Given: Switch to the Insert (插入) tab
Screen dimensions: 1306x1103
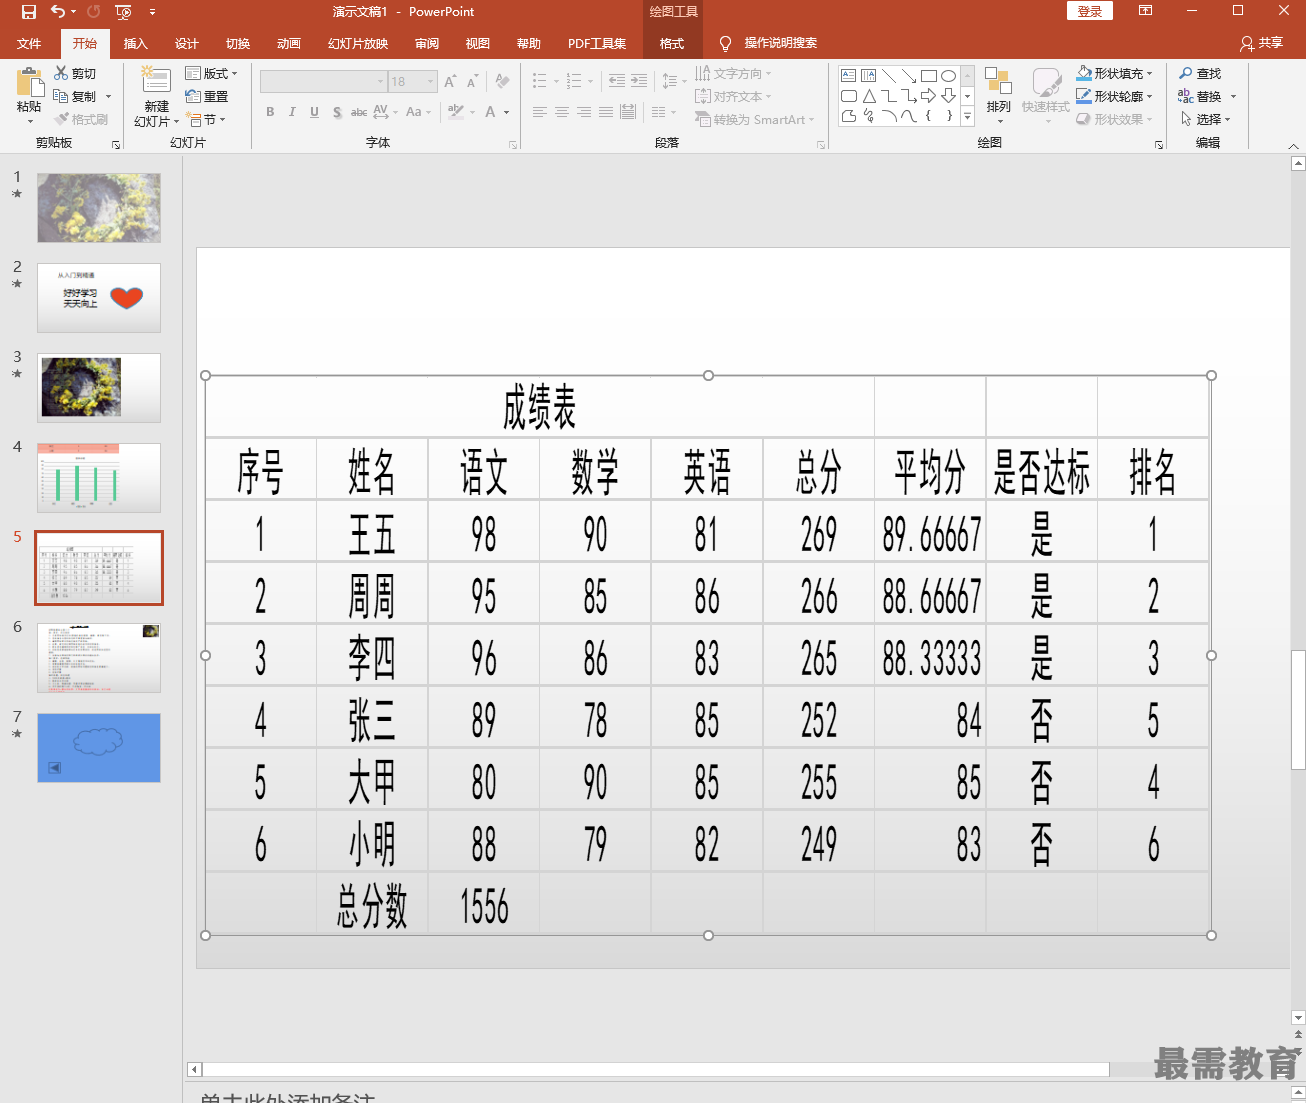Looking at the screenshot, I should coord(135,43).
